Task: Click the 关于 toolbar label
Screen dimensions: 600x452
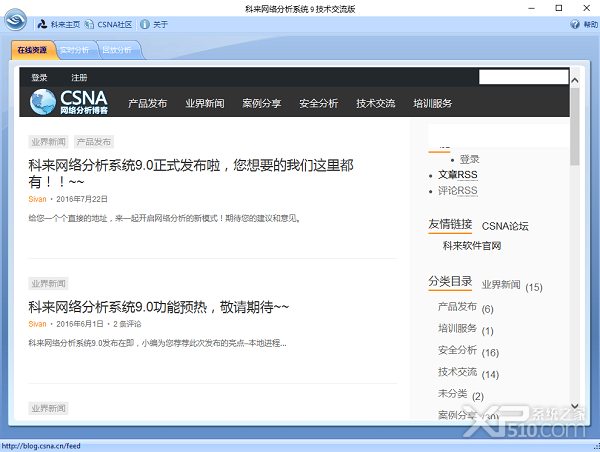Action: pyautogui.click(x=160, y=24)
